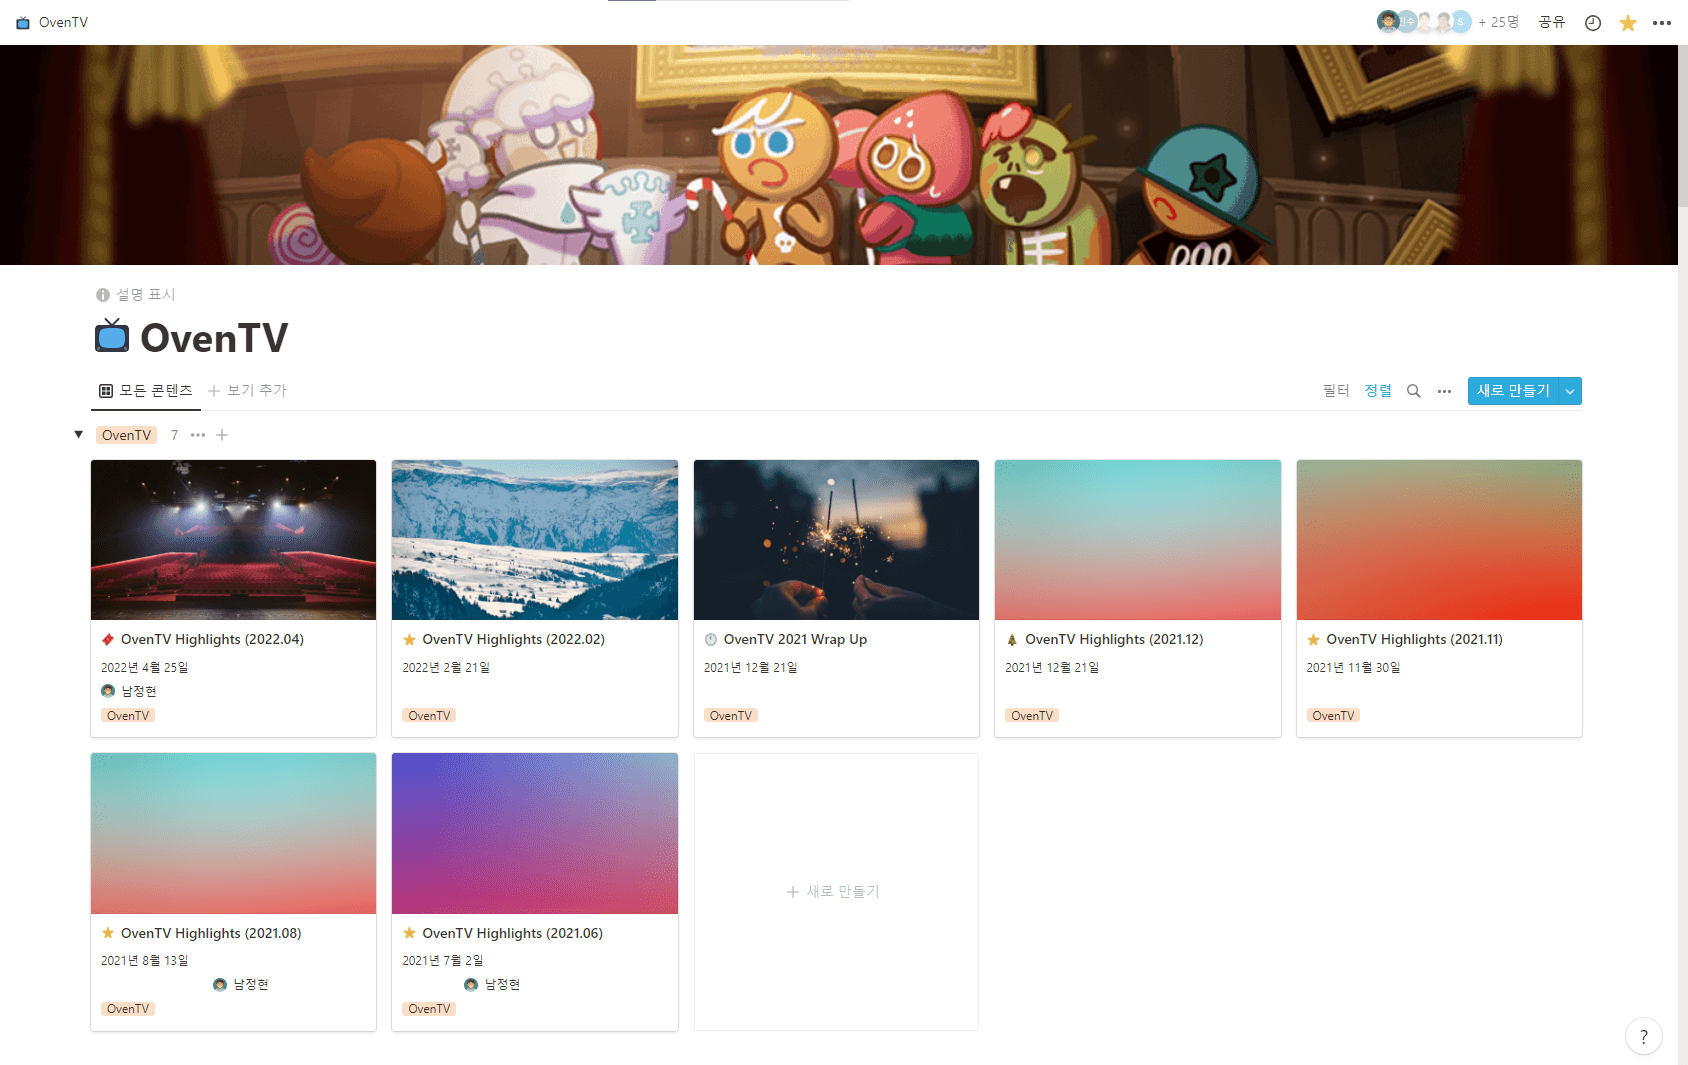Open title OvenTV Highlights (2021.06)
Viewport: 1688px width, 1065px height.
(x=513, y=933)
